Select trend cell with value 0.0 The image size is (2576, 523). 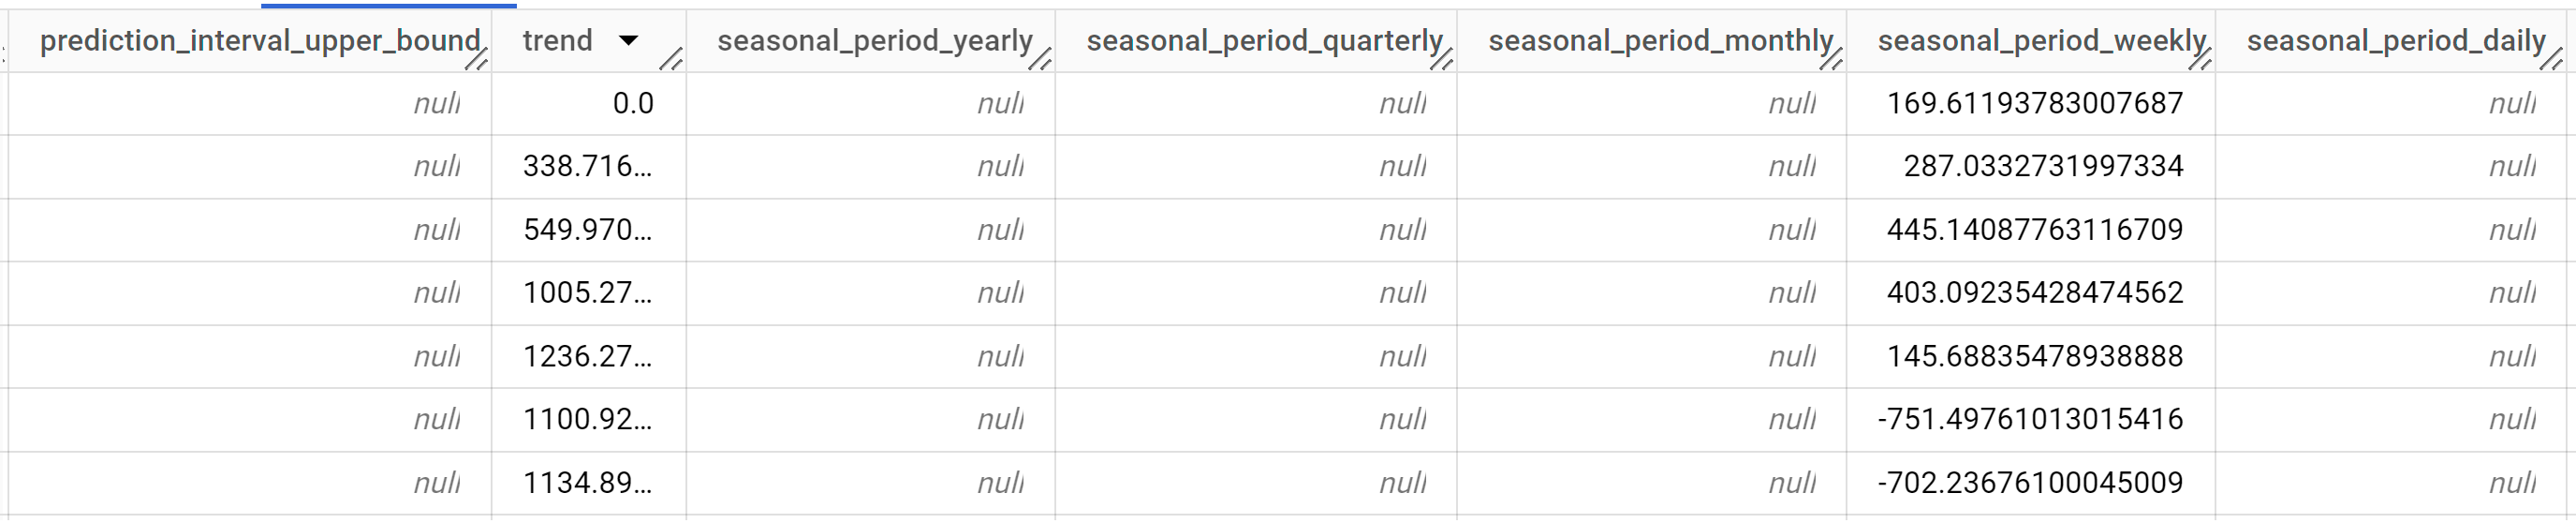click(x=633, y=104)
